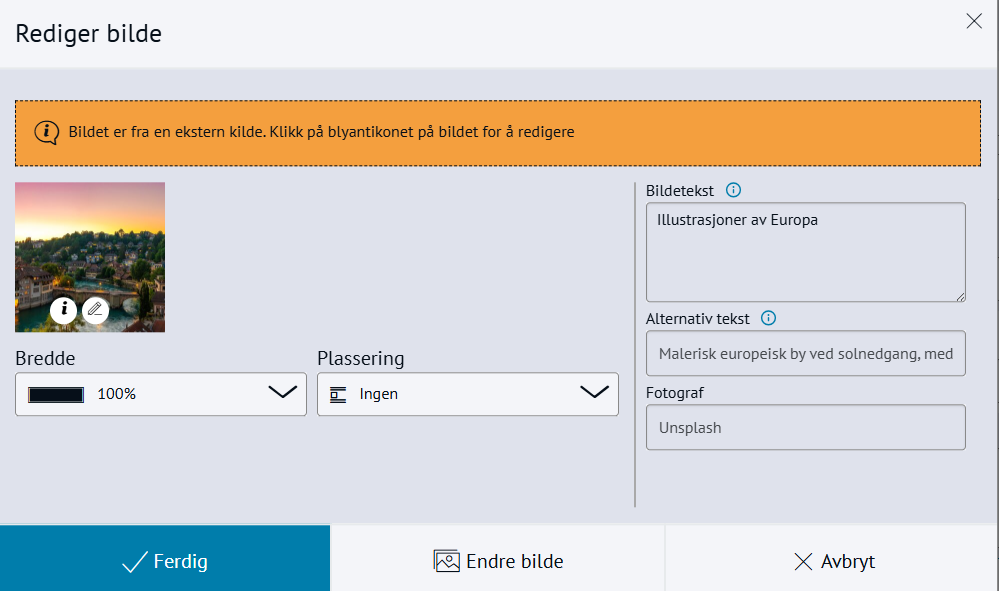Click the info icon in orange banner
999x591 pixels.
tap(46, 132)
